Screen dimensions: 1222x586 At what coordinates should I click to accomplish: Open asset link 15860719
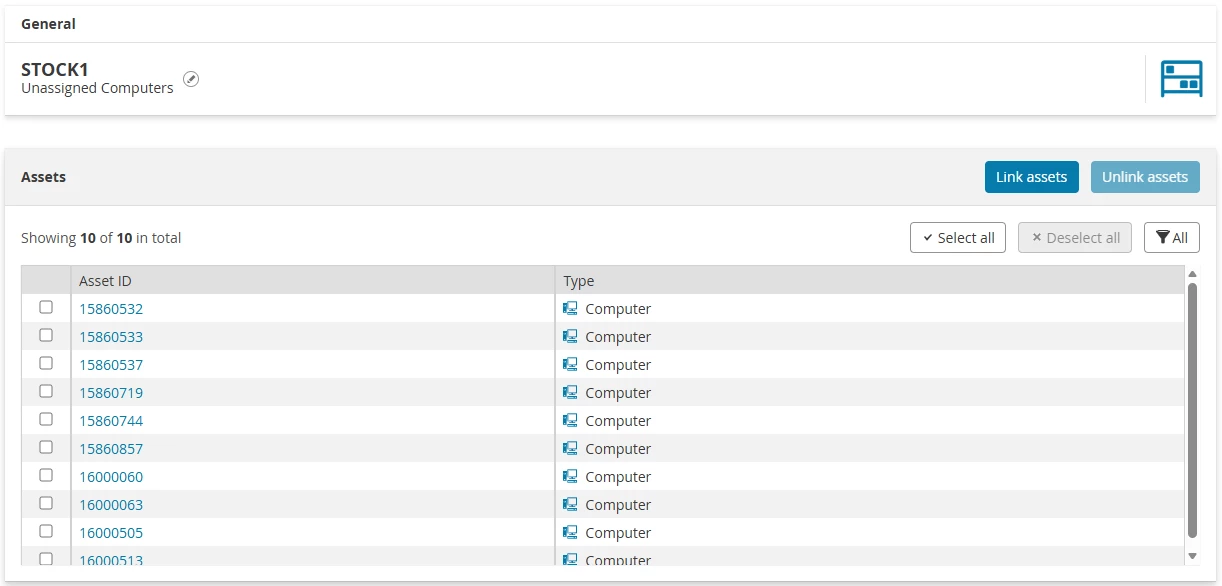point(111,393)
